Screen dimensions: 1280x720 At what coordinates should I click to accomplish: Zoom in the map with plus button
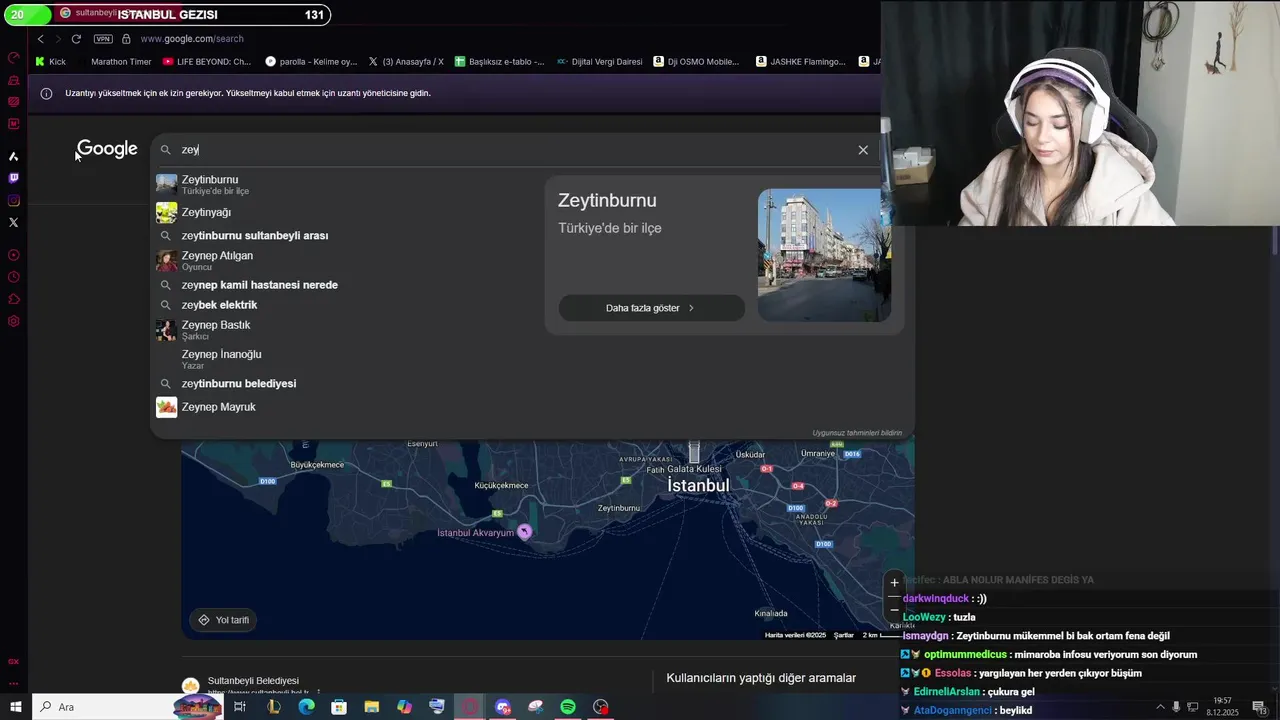(894, 583)
